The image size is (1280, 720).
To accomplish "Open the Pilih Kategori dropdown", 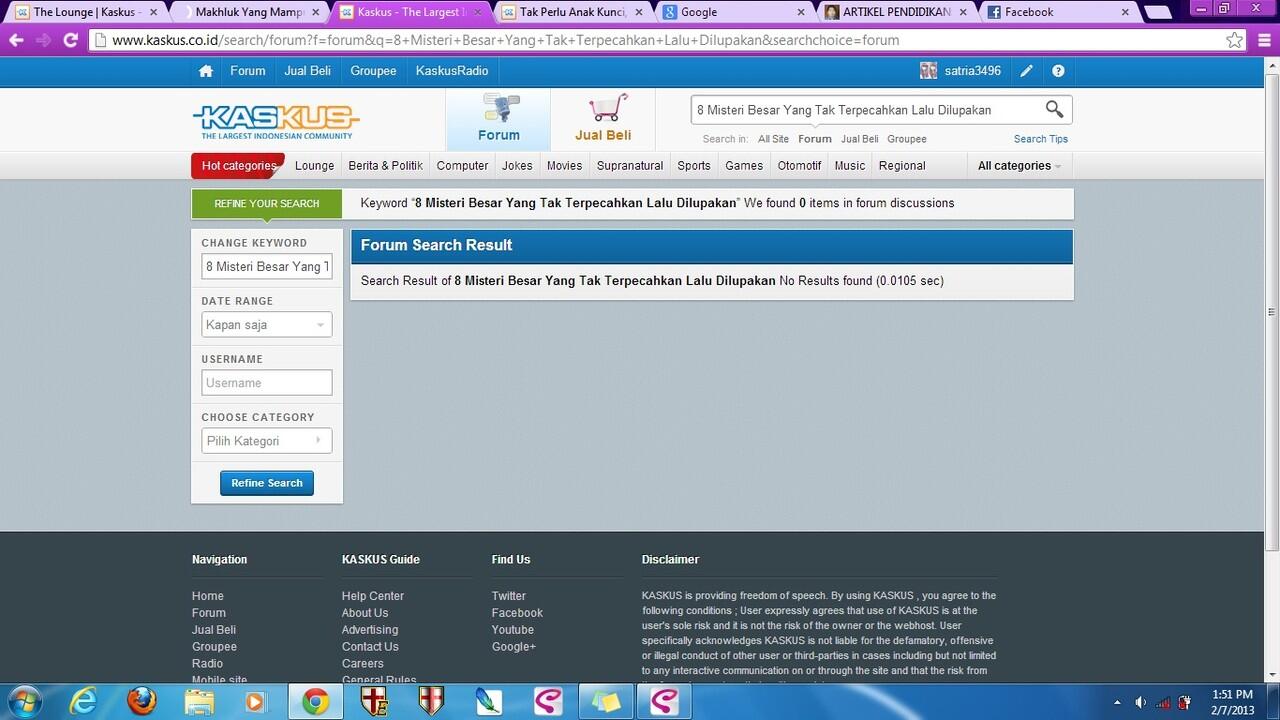I will coord(267,441).
